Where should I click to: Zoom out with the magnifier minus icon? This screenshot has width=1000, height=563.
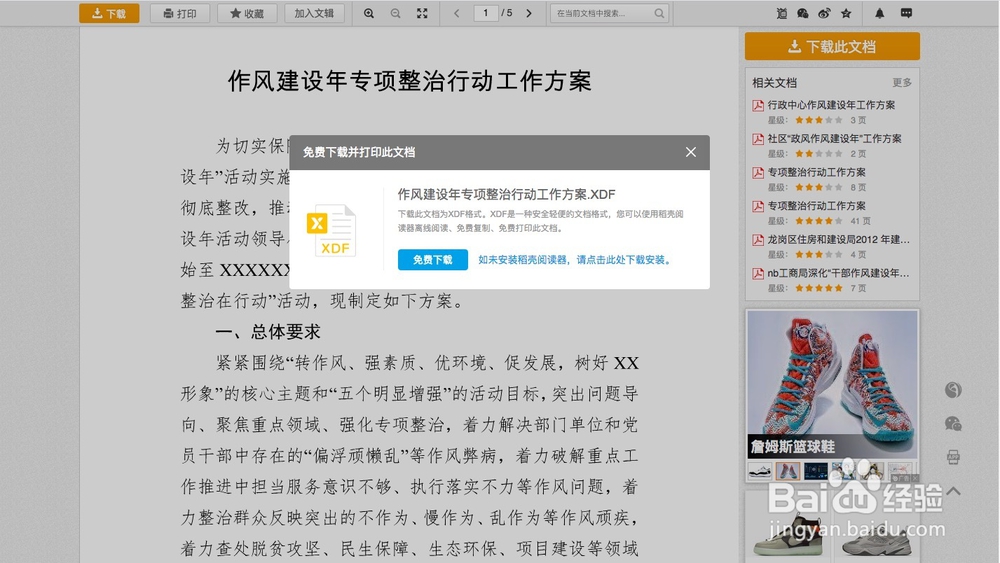click(x=395, y=13)
